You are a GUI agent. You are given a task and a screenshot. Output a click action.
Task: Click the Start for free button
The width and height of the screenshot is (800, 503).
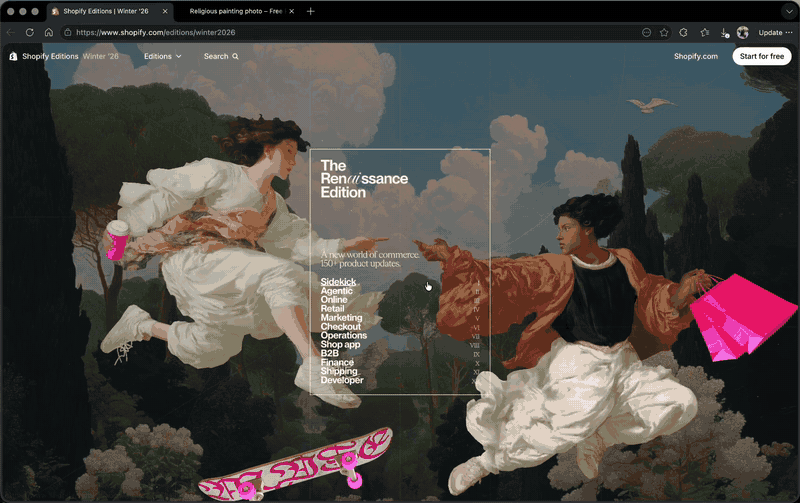(x=762, y=56)
